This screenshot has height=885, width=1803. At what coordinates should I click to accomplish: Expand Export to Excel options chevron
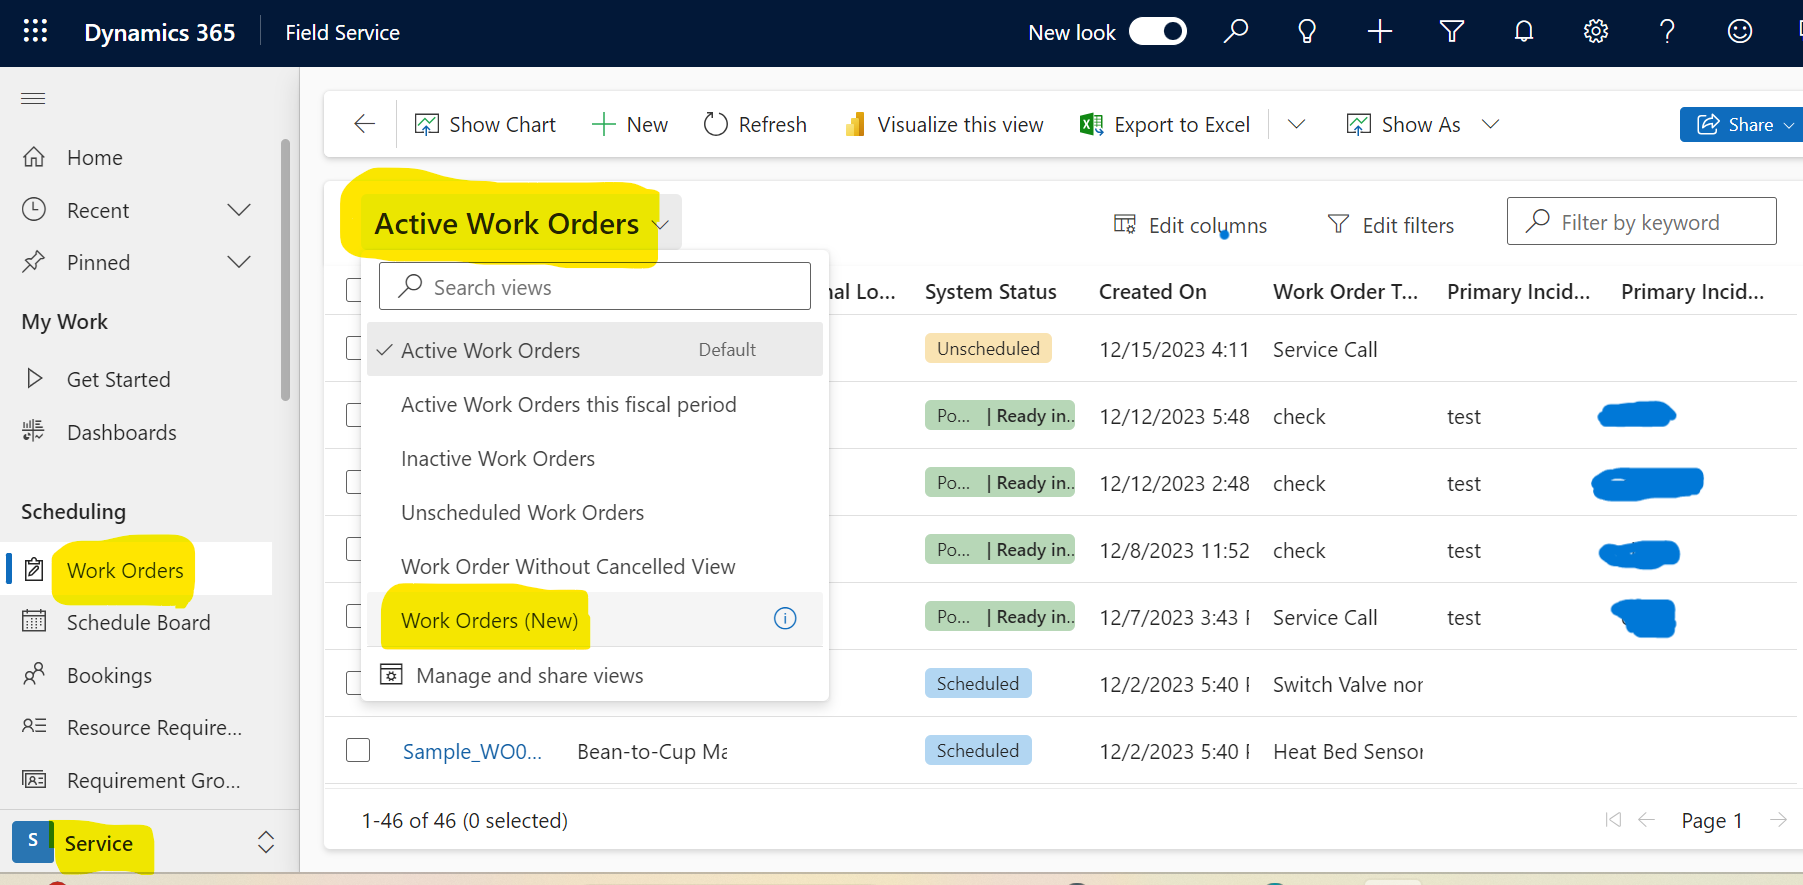pyautogui.click(x=1296, y=124)
